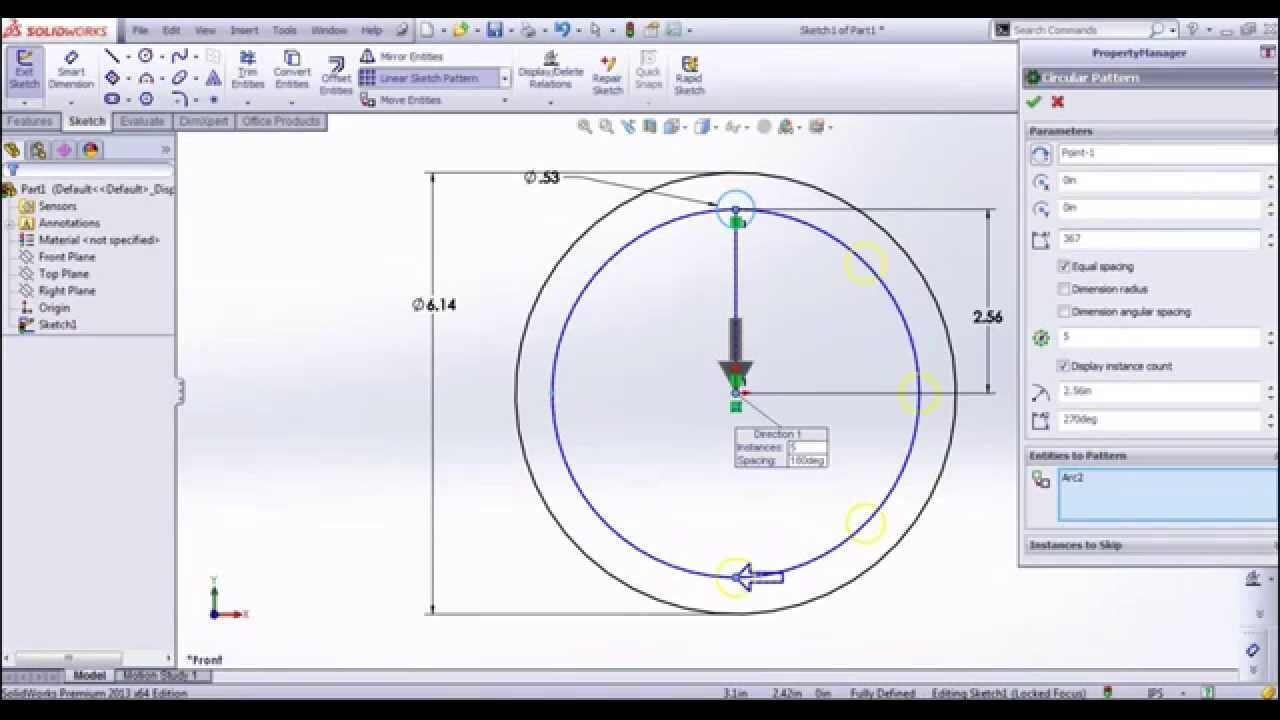
Task: Click the Save icon in the top toolbar
Action: point(494,30)
